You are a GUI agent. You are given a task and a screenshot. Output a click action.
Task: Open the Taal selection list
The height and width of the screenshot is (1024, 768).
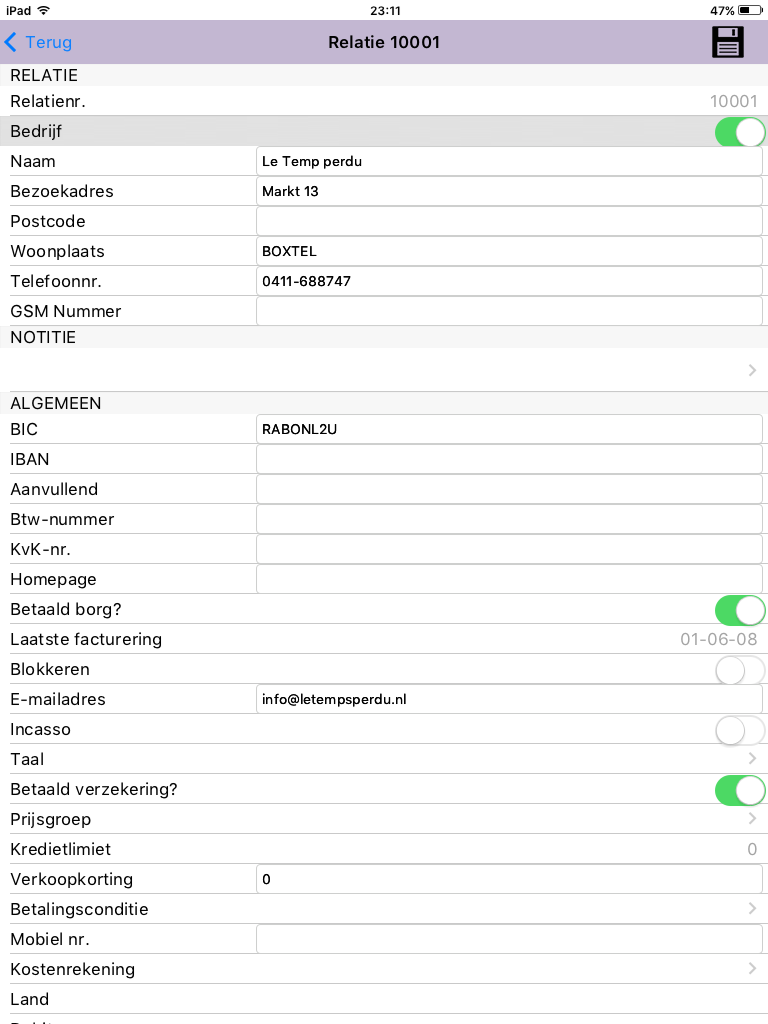(384, 760)
